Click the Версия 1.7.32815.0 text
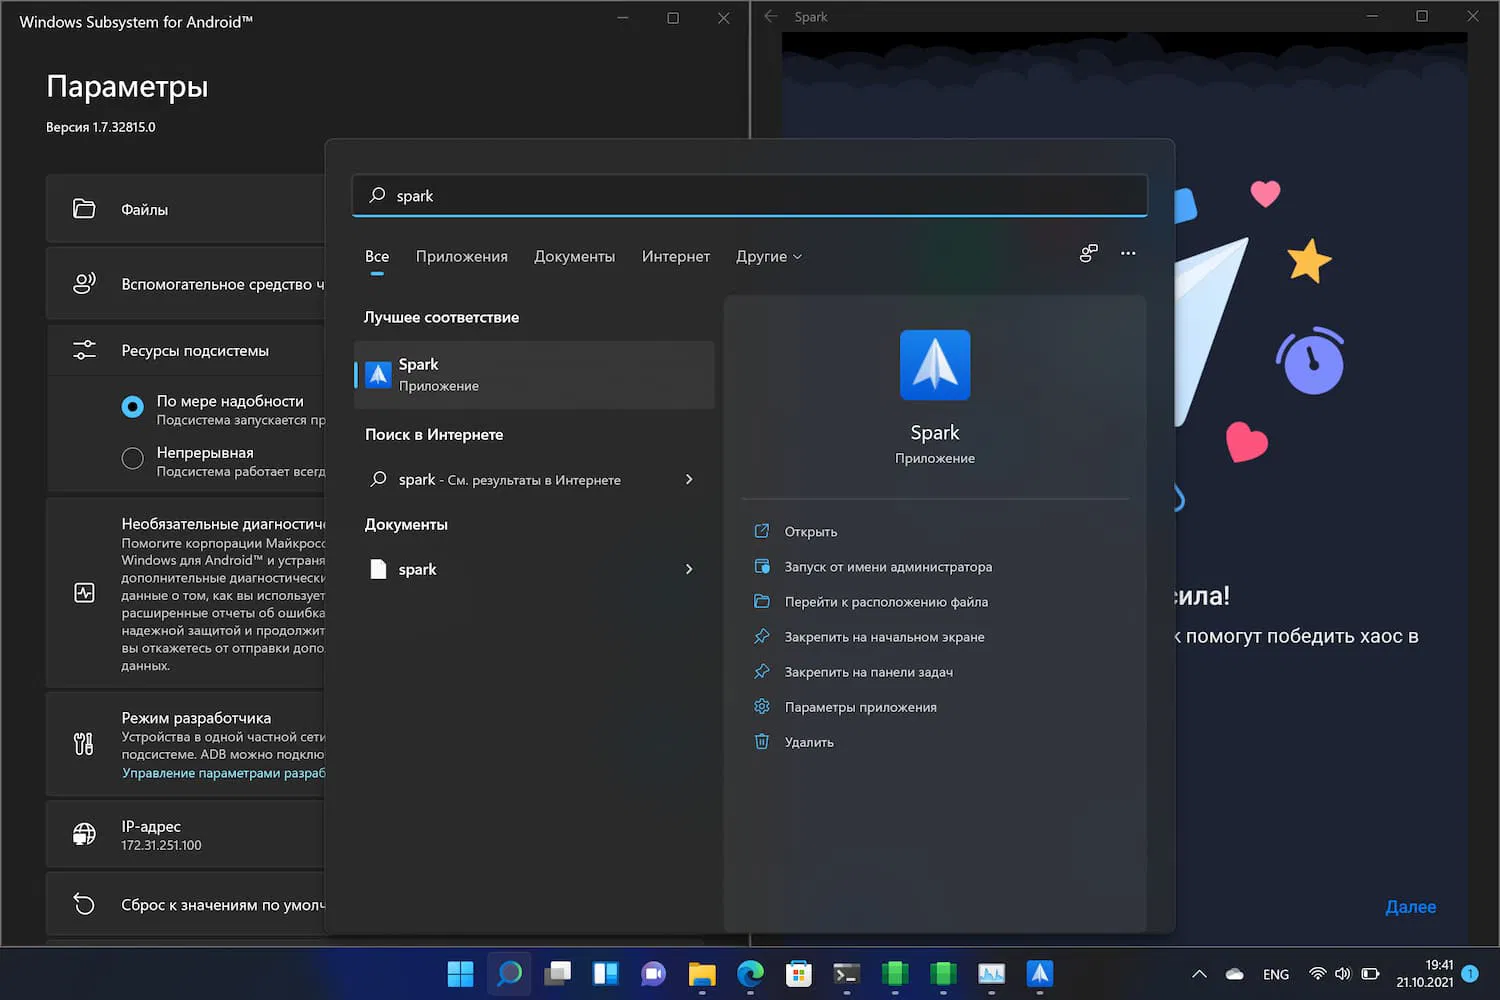This screenshot has height=1000, width=1500. pos(101,127)
